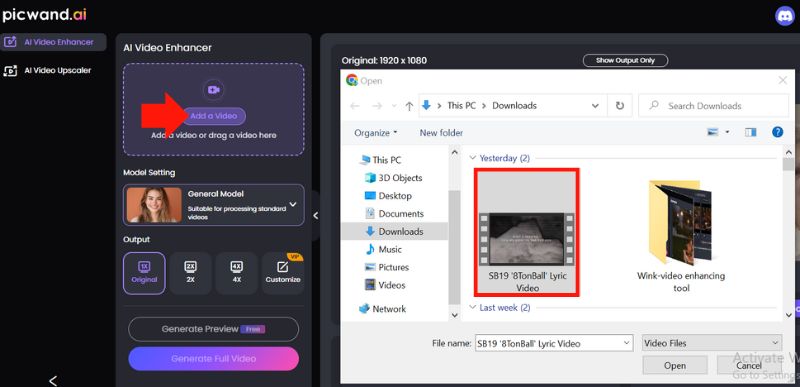Click the Up one level arrow
This screenshot has height=387, width=800.
(x=409, y=106)
